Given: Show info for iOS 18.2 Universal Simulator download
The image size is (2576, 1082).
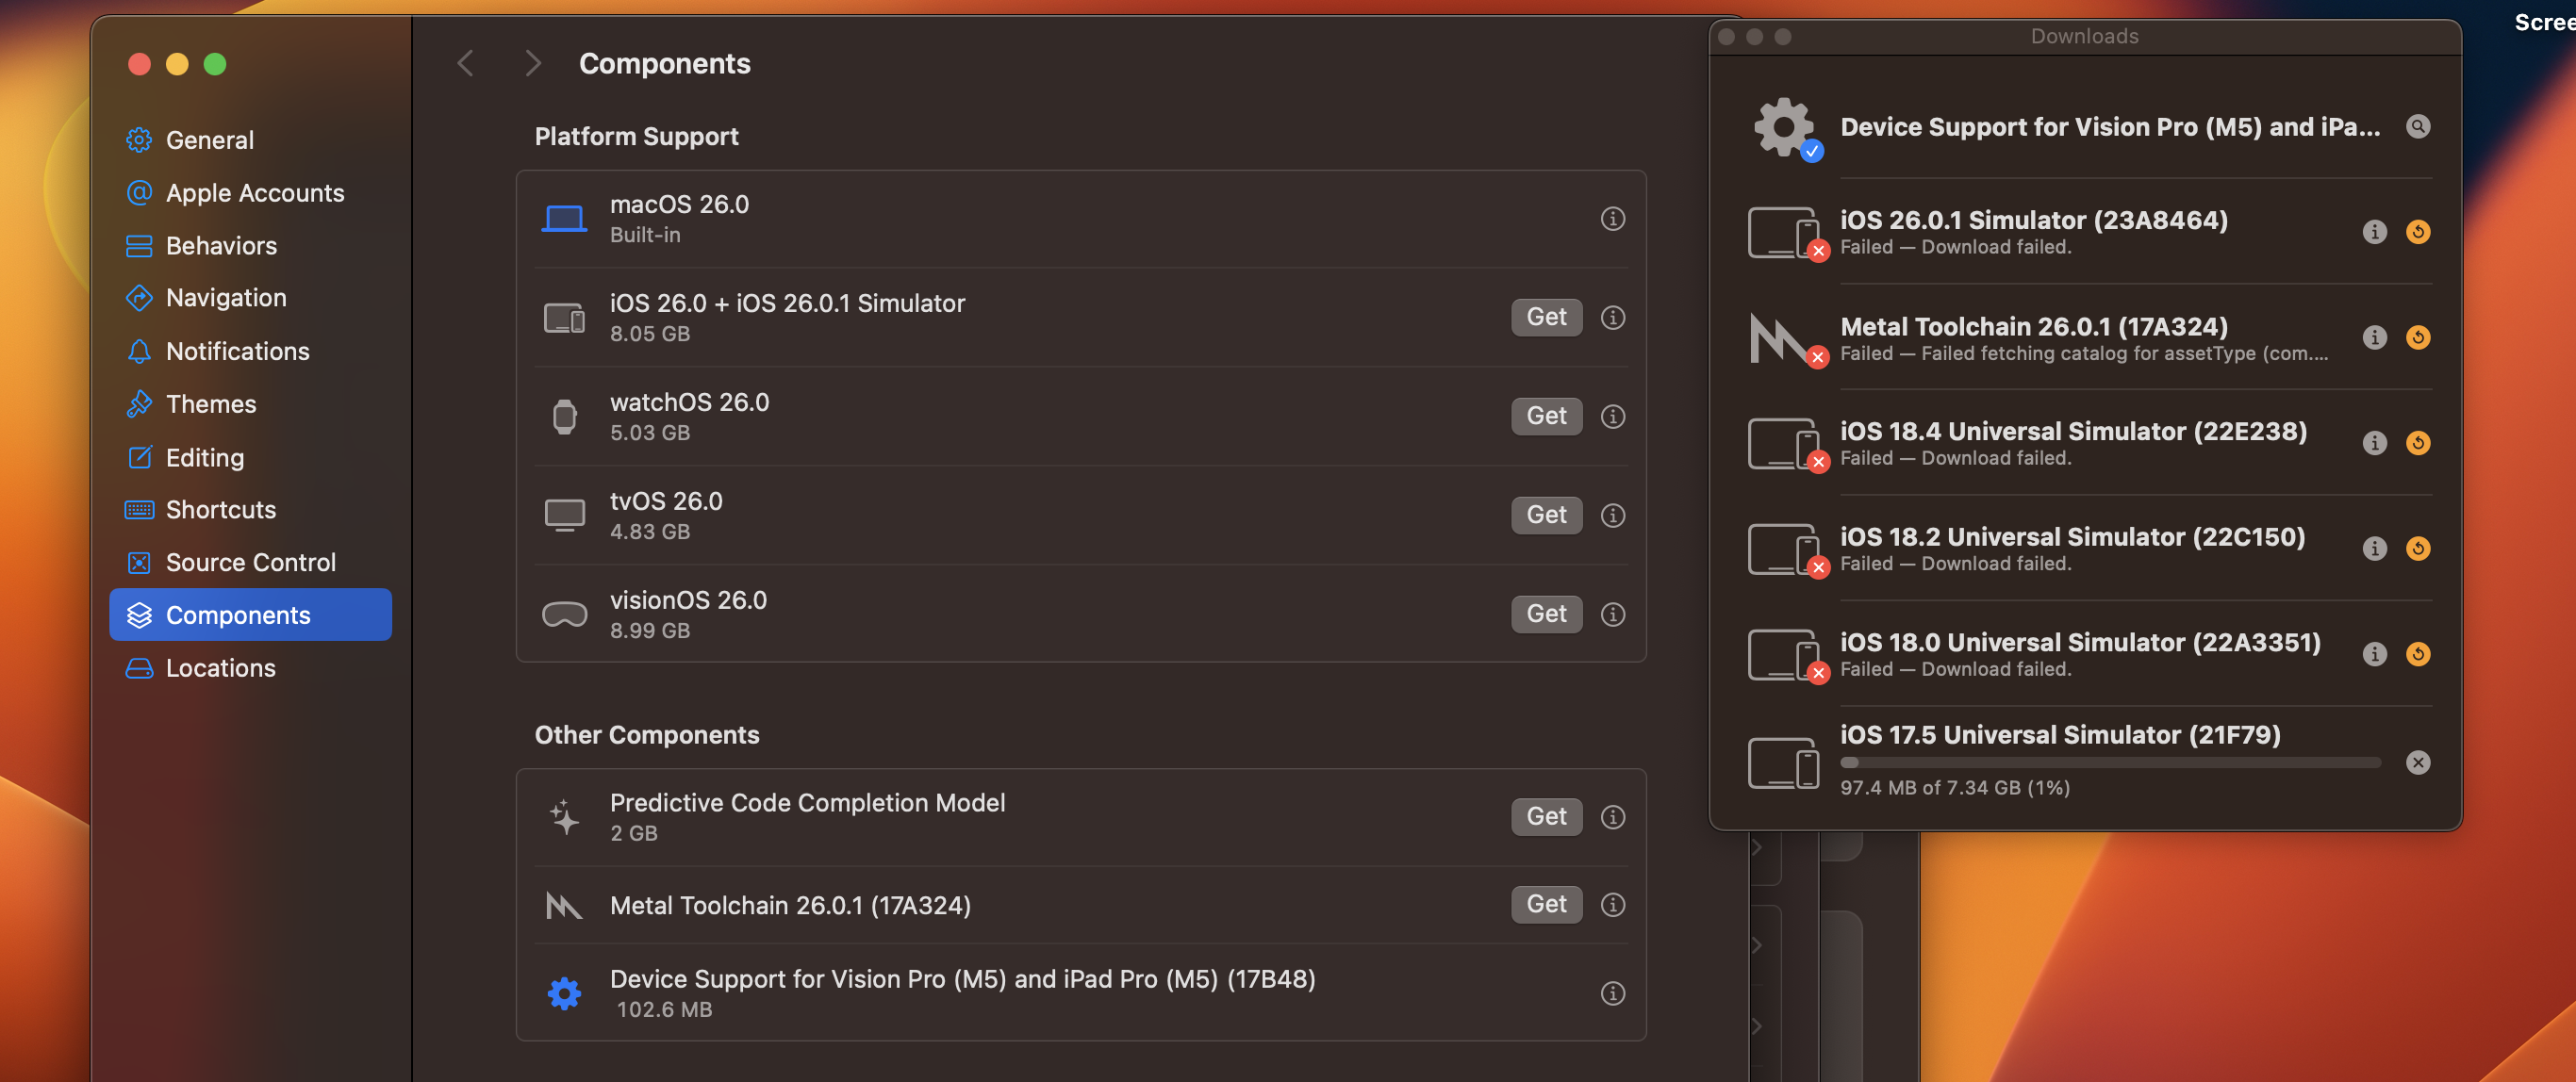Looking at the screenshot, I should (x=2374, y=549).
